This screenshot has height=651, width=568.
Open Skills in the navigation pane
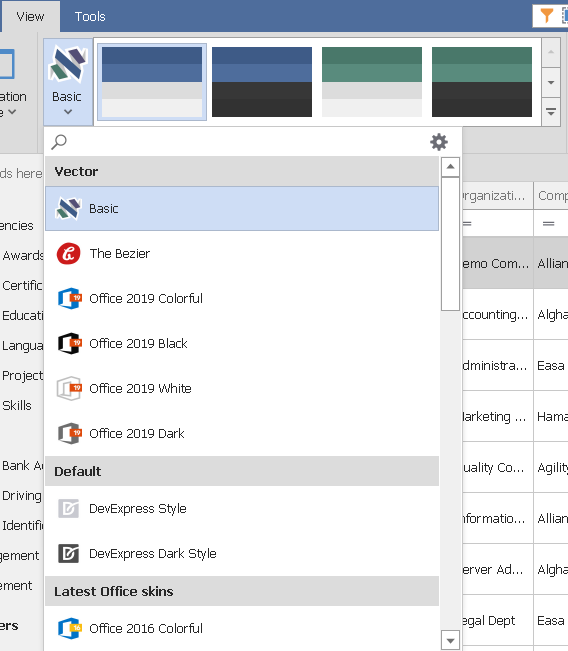click(x=17, y=405)
